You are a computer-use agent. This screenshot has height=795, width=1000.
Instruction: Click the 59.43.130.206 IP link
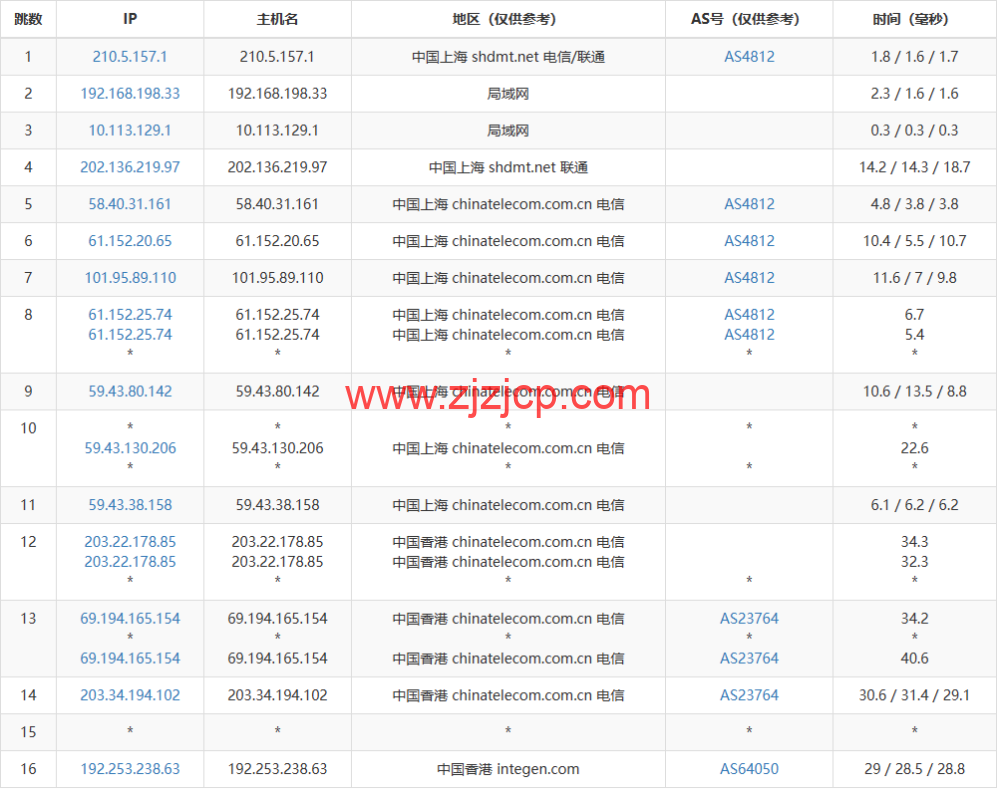click(129, 448)
